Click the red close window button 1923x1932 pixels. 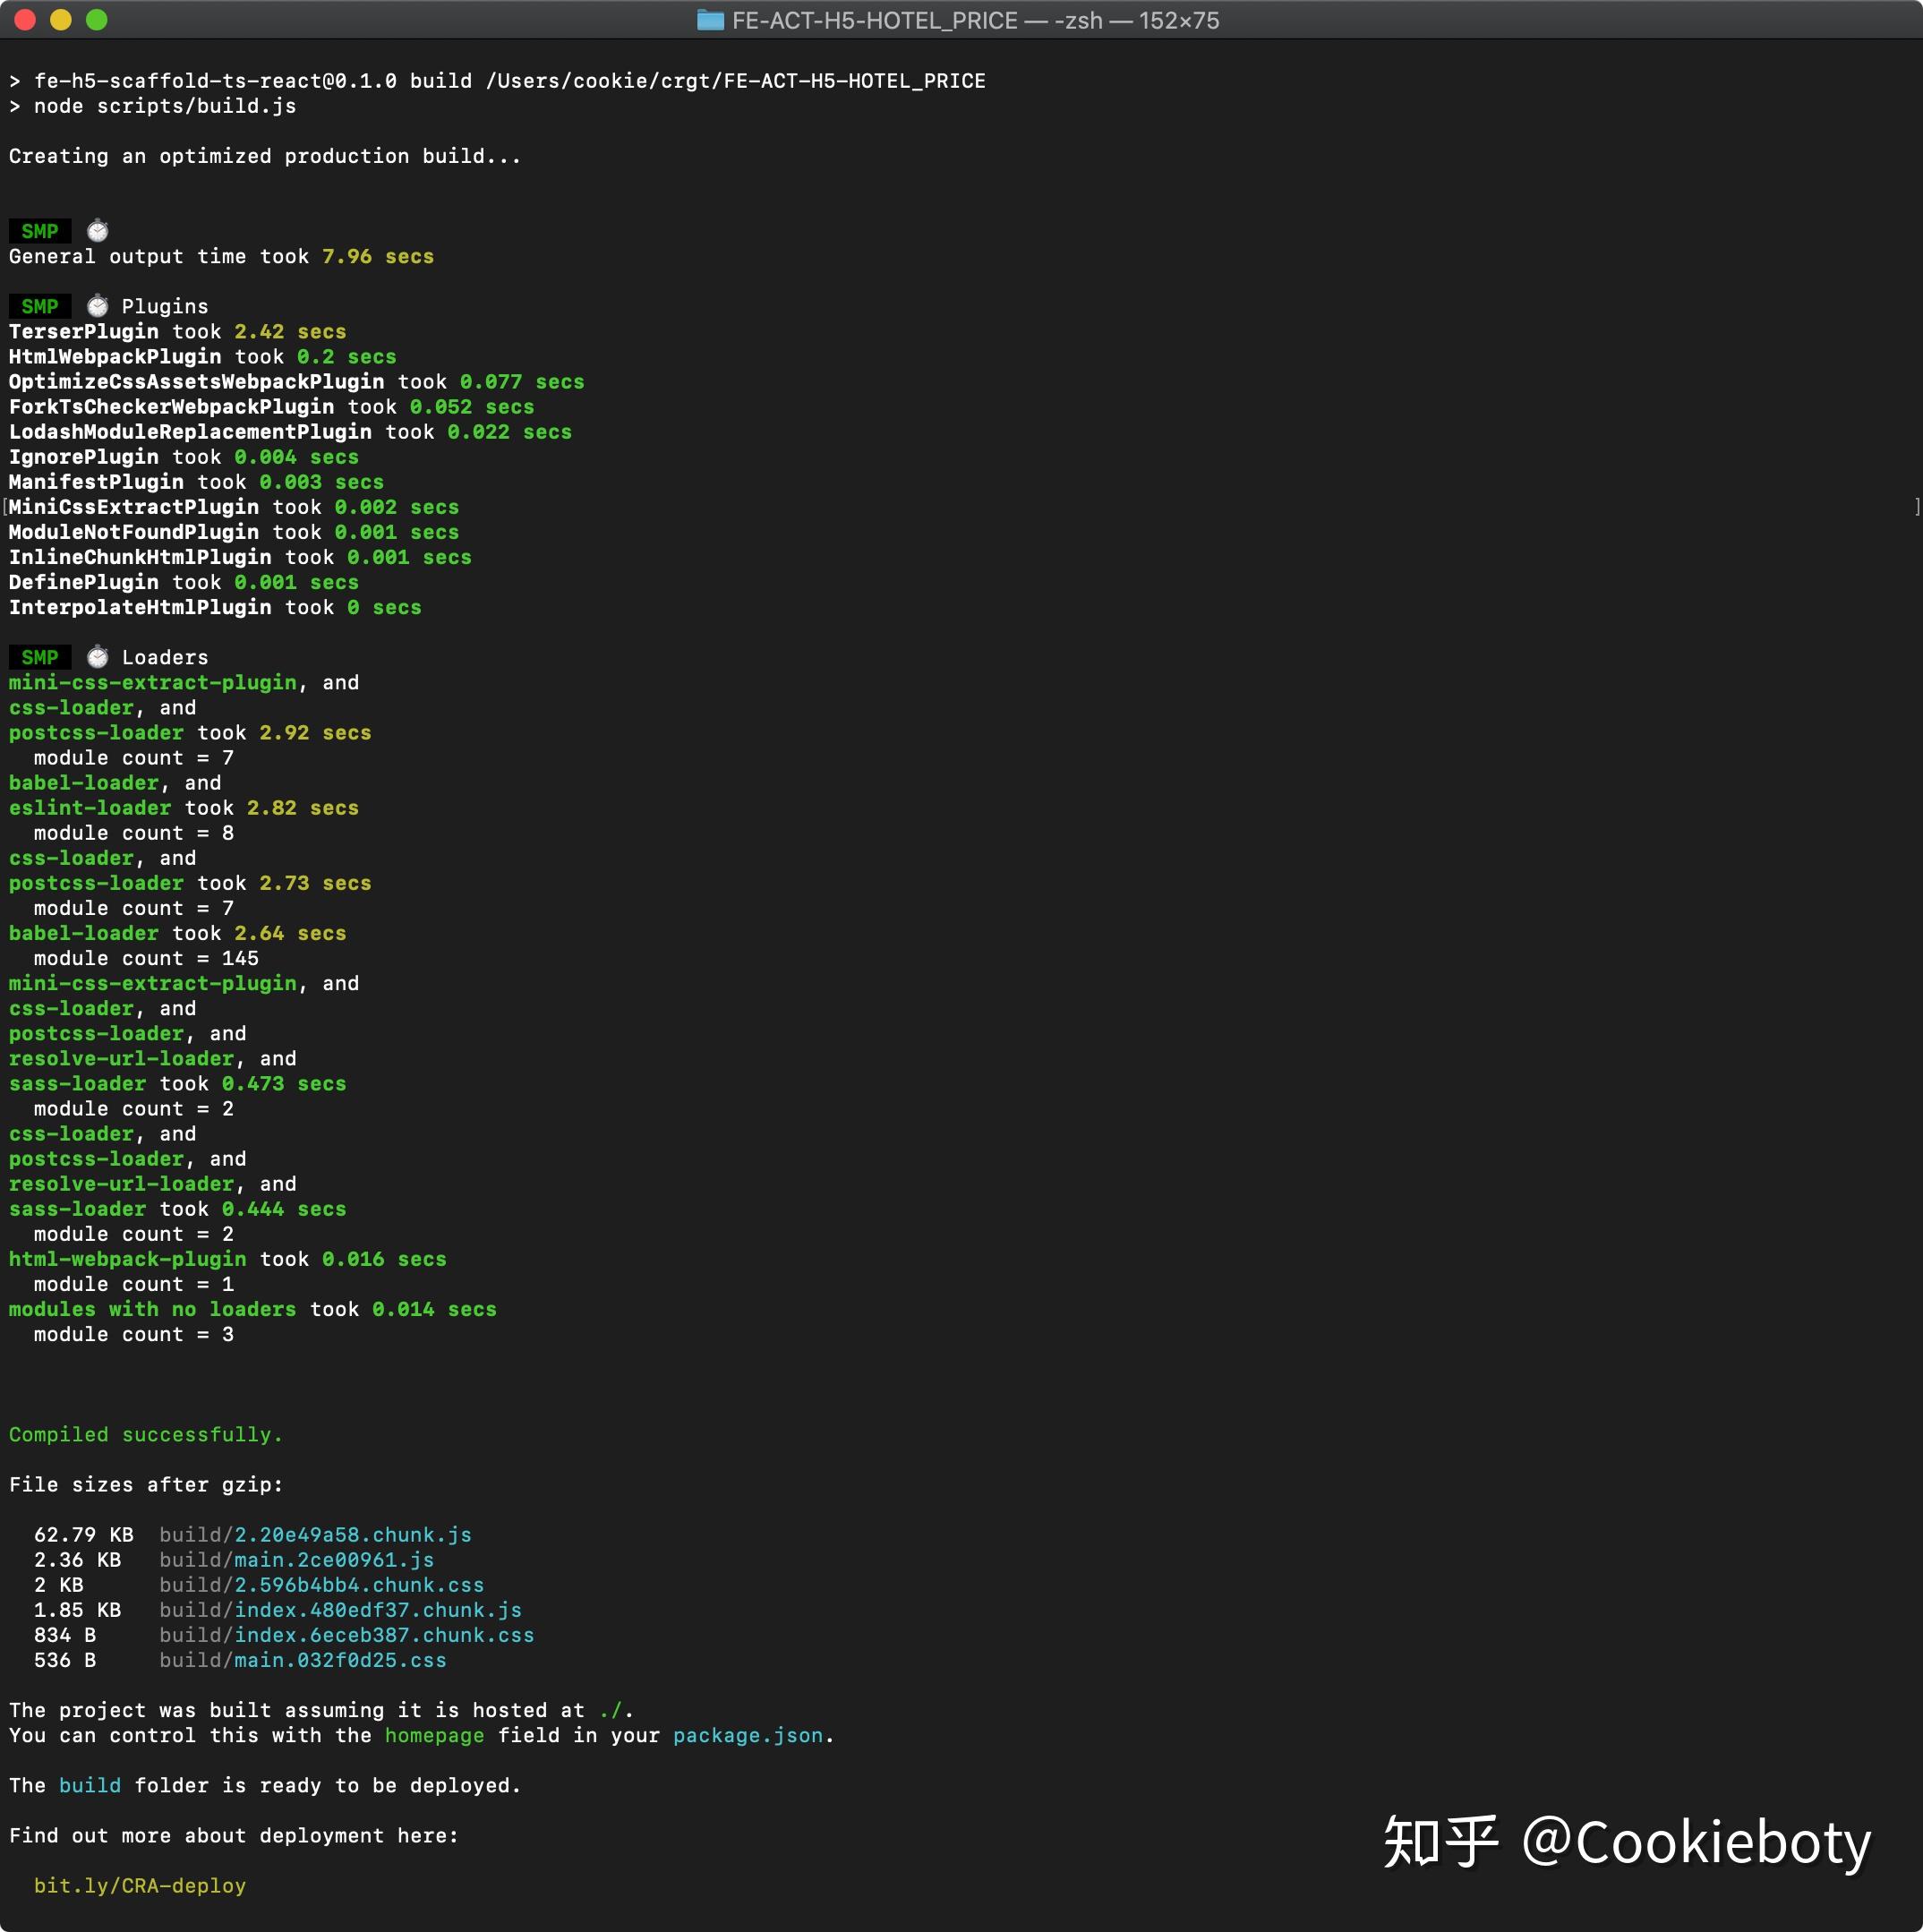[25, 20]
